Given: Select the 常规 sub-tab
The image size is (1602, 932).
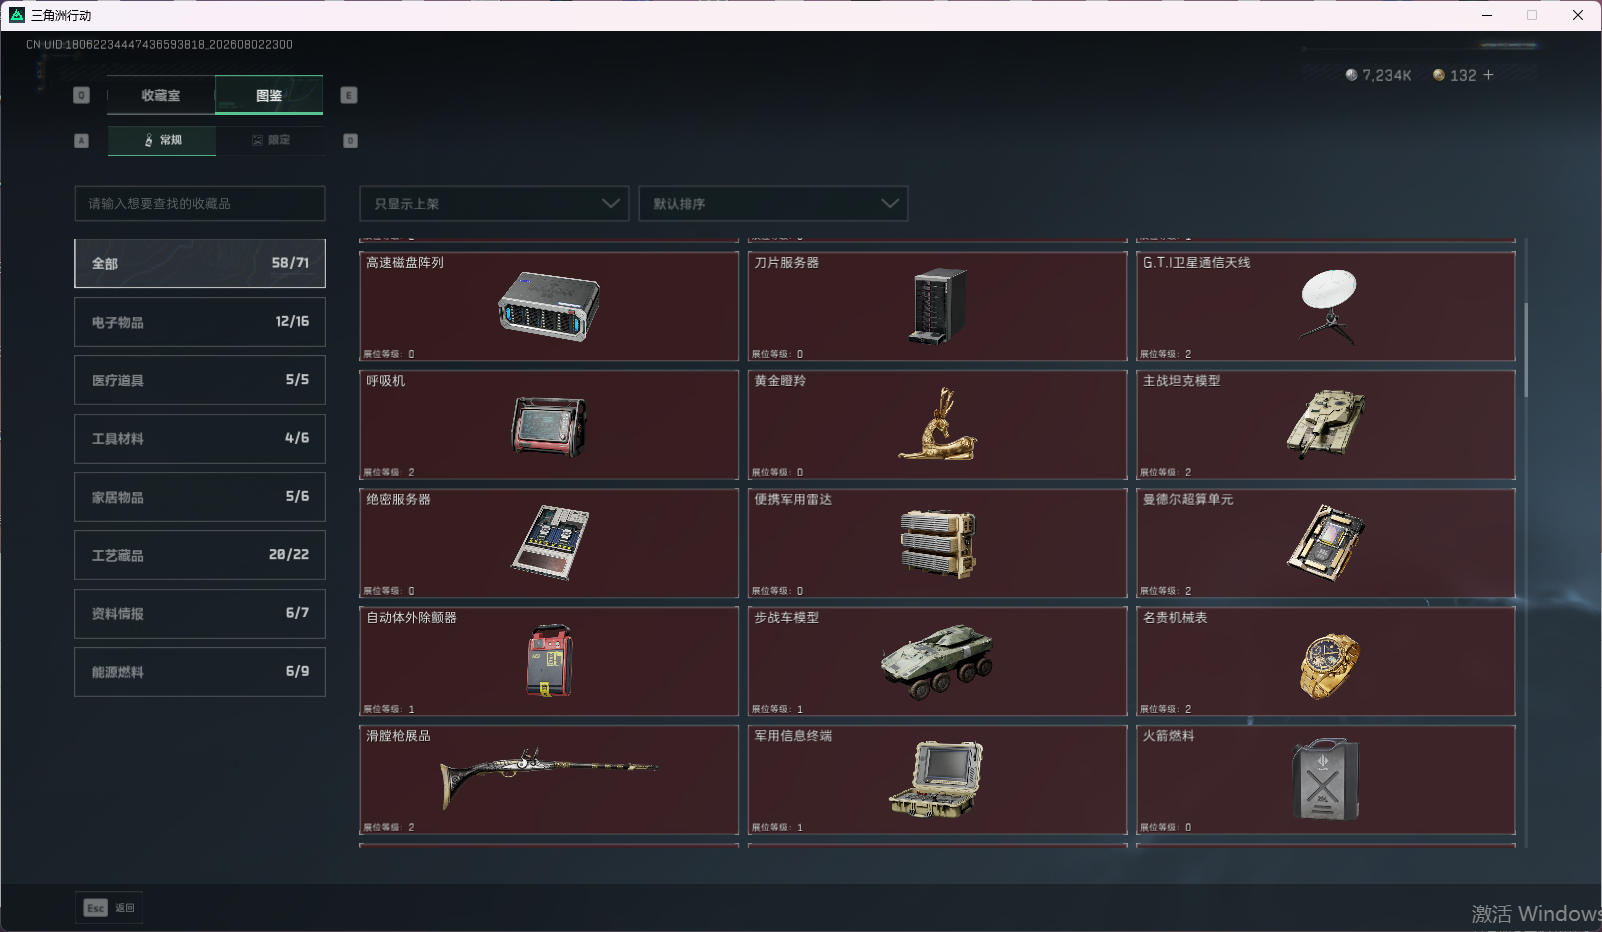Looking at the screenshot, I should coord(162,141).
